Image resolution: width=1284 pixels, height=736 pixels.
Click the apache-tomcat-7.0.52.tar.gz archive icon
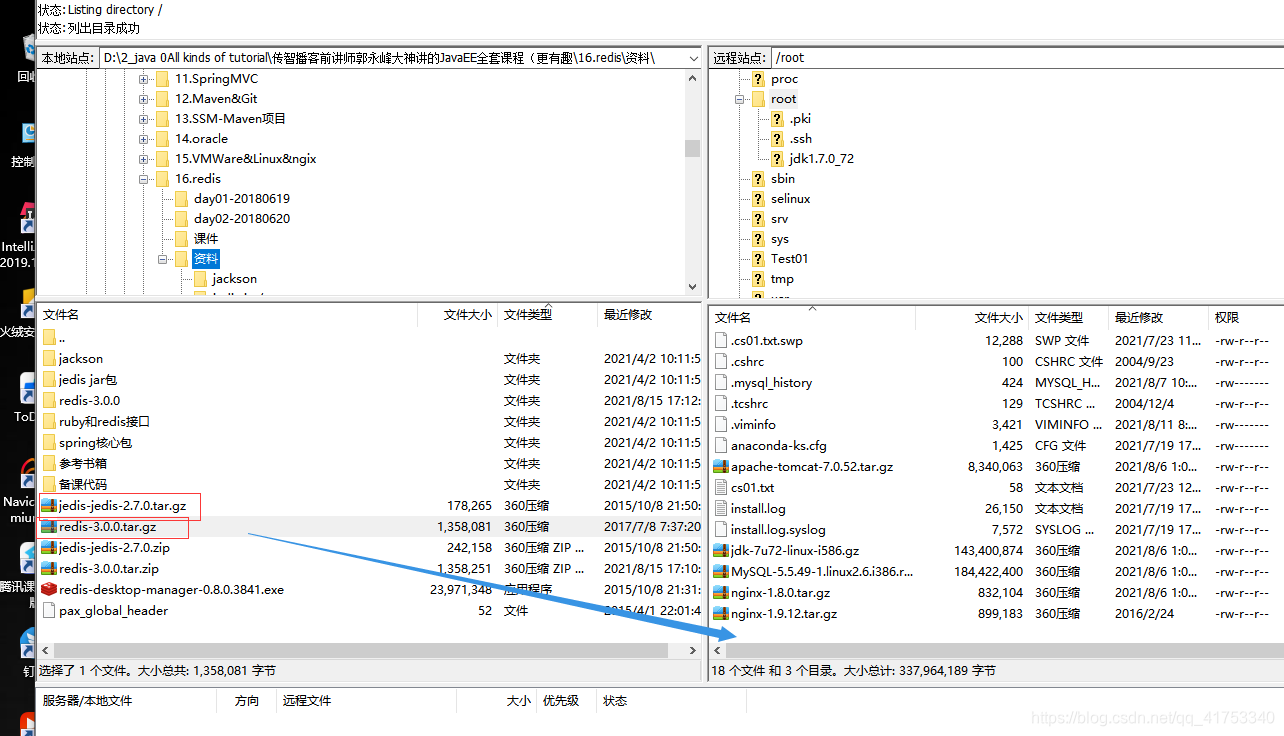coord(721,467)
